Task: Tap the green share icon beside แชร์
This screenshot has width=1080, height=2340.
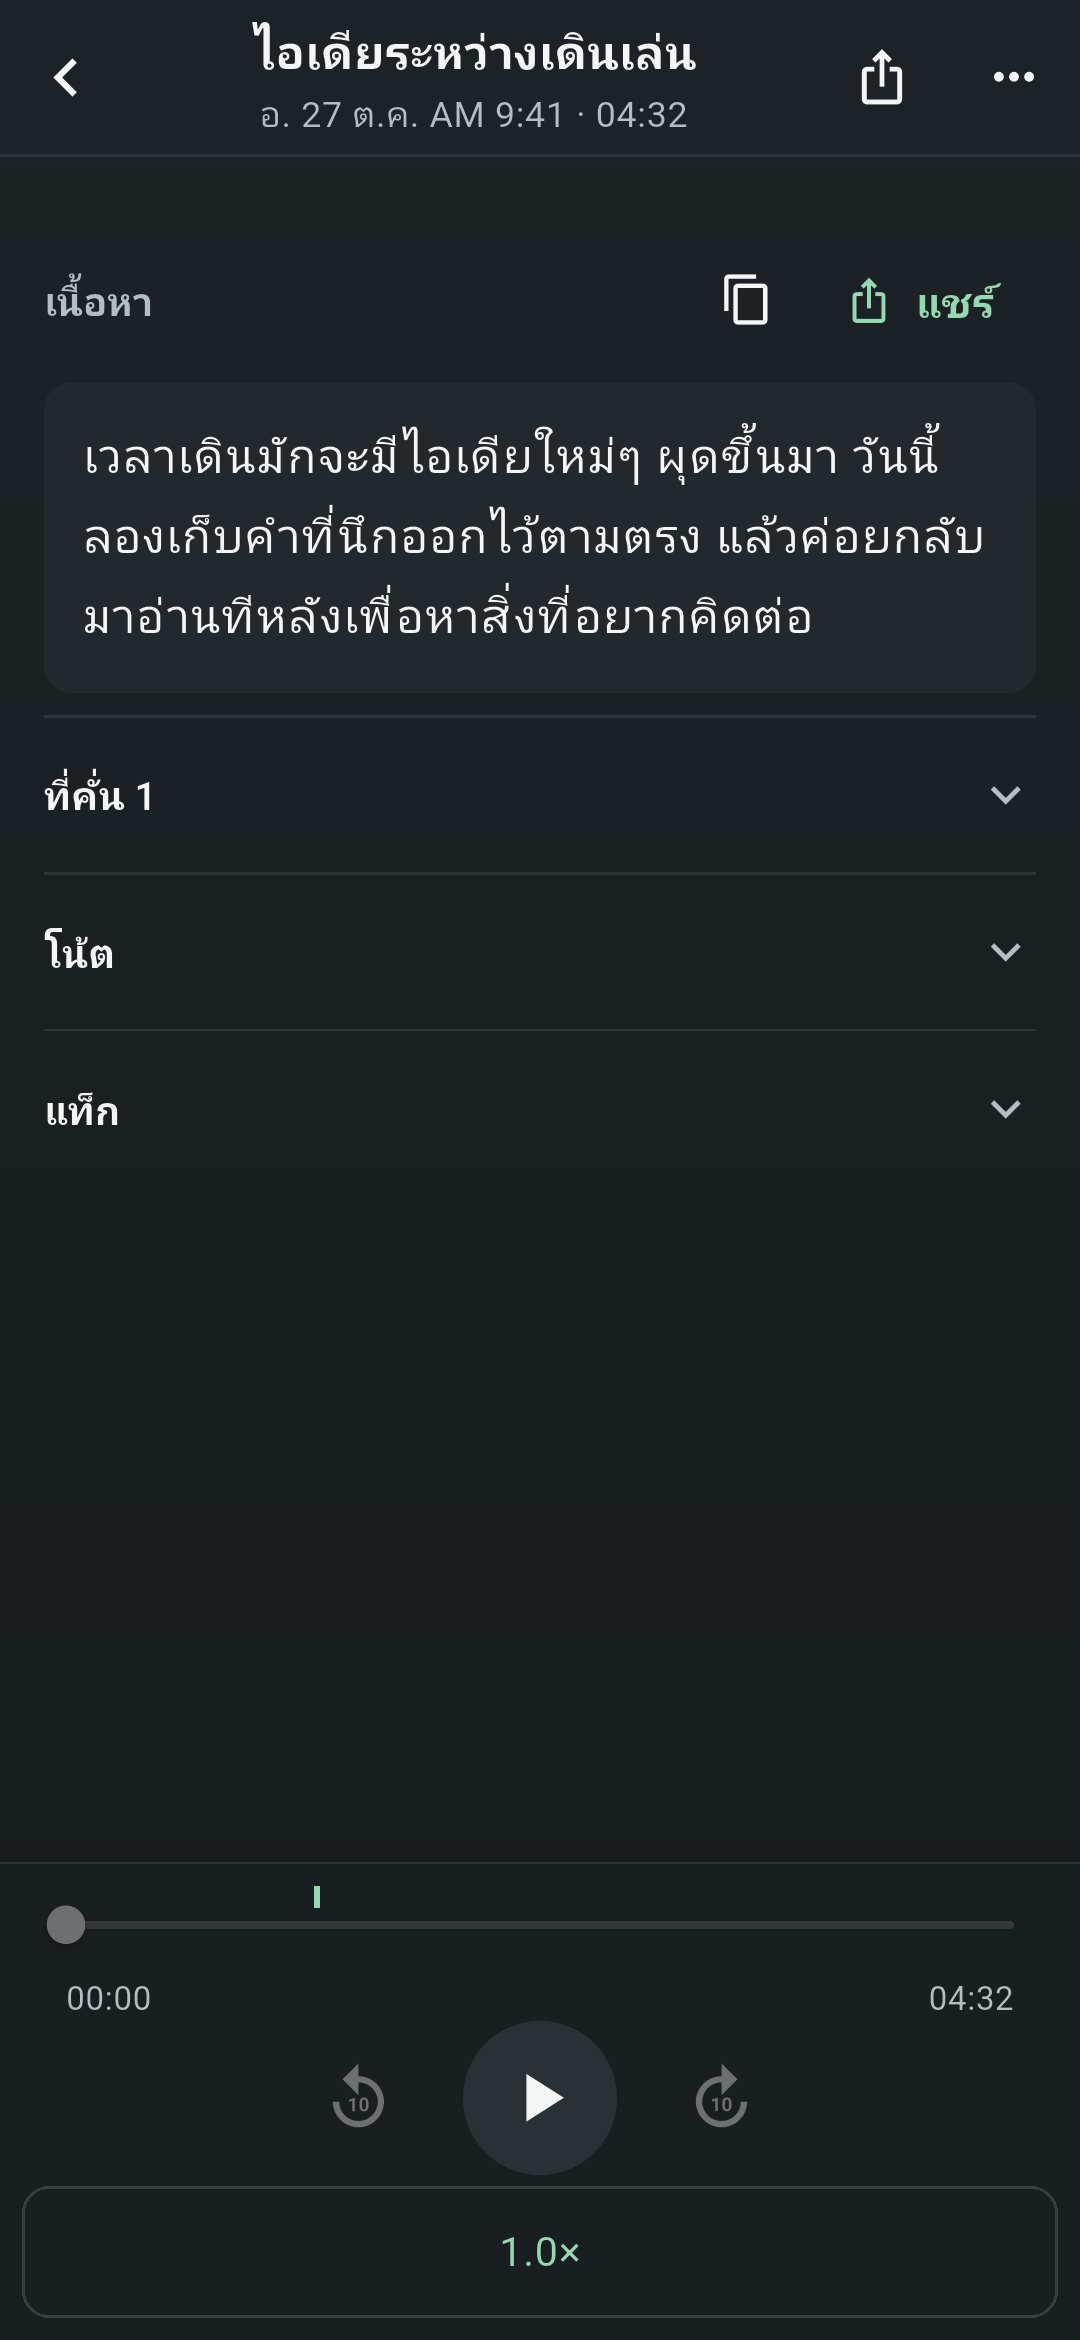Action: click(868, 300)
